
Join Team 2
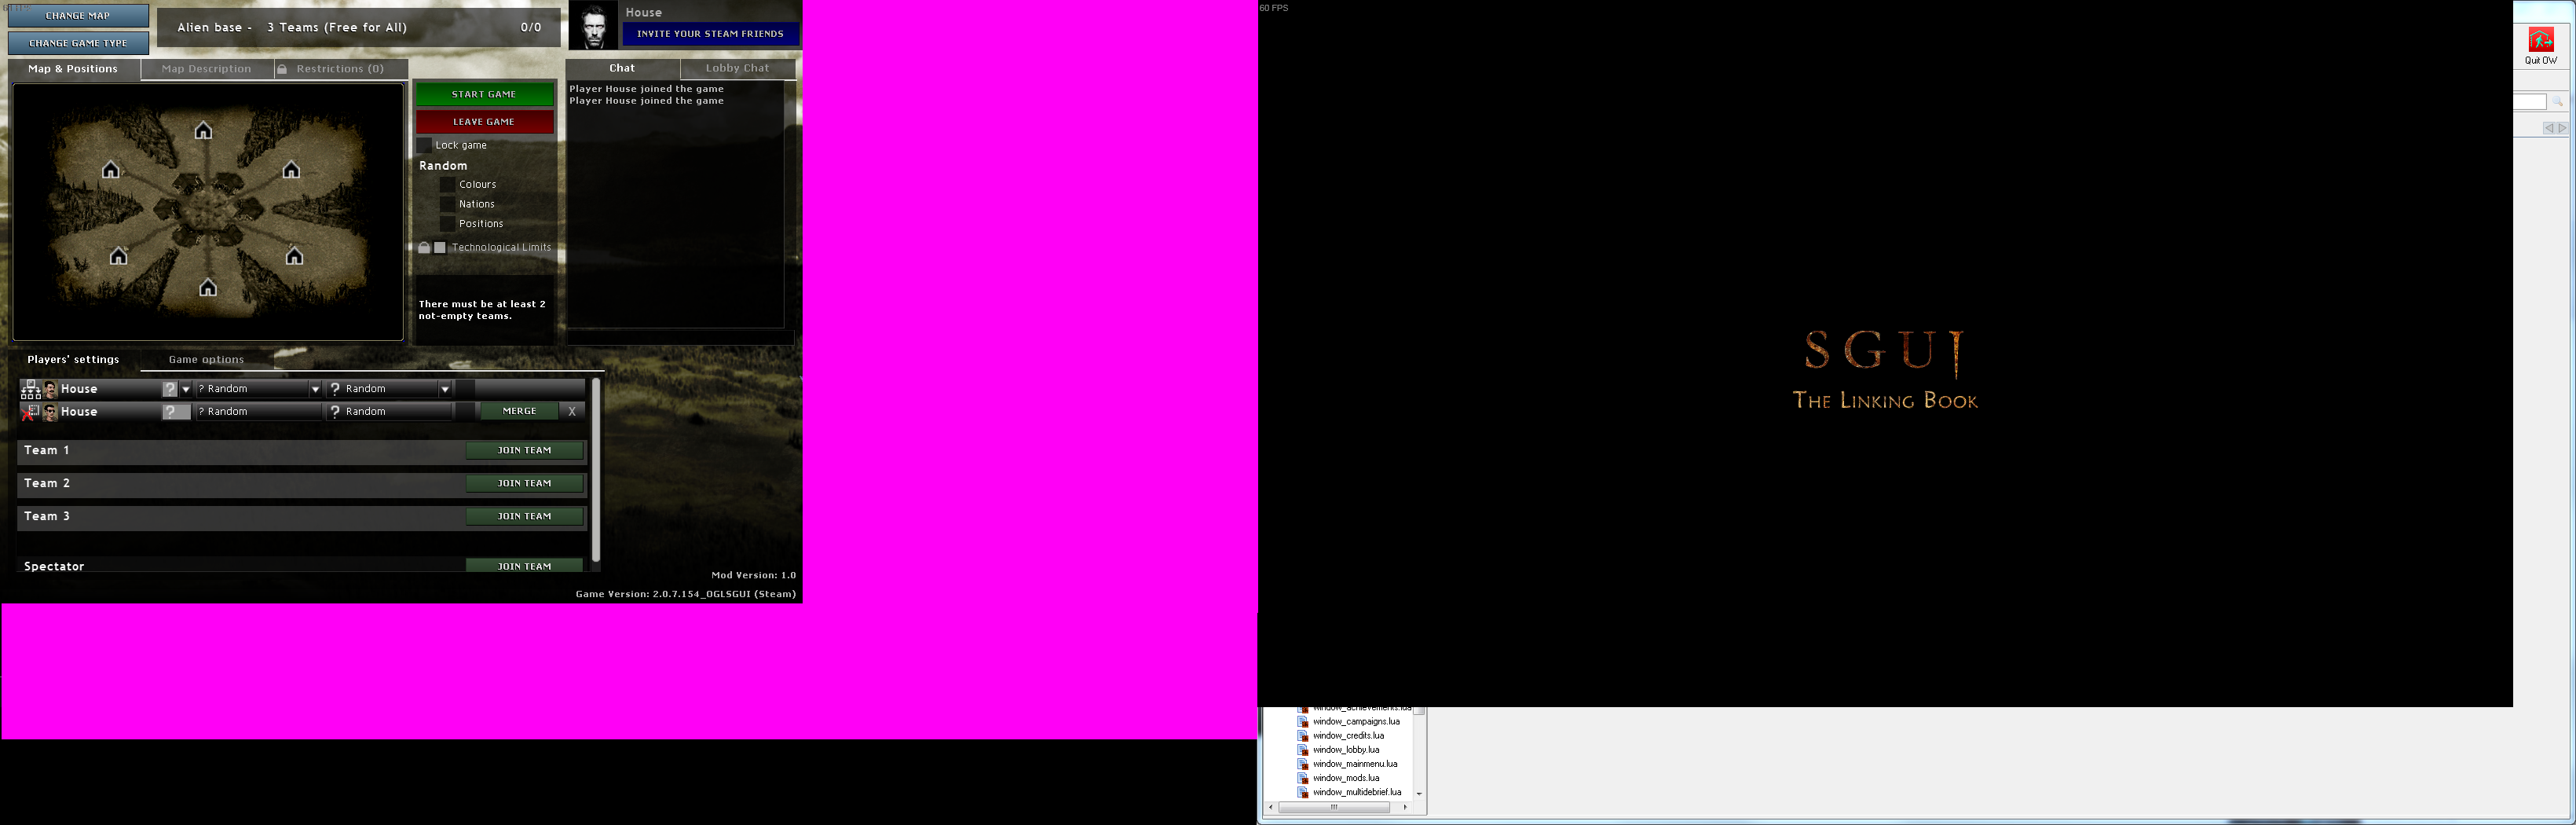pos(524,483)
